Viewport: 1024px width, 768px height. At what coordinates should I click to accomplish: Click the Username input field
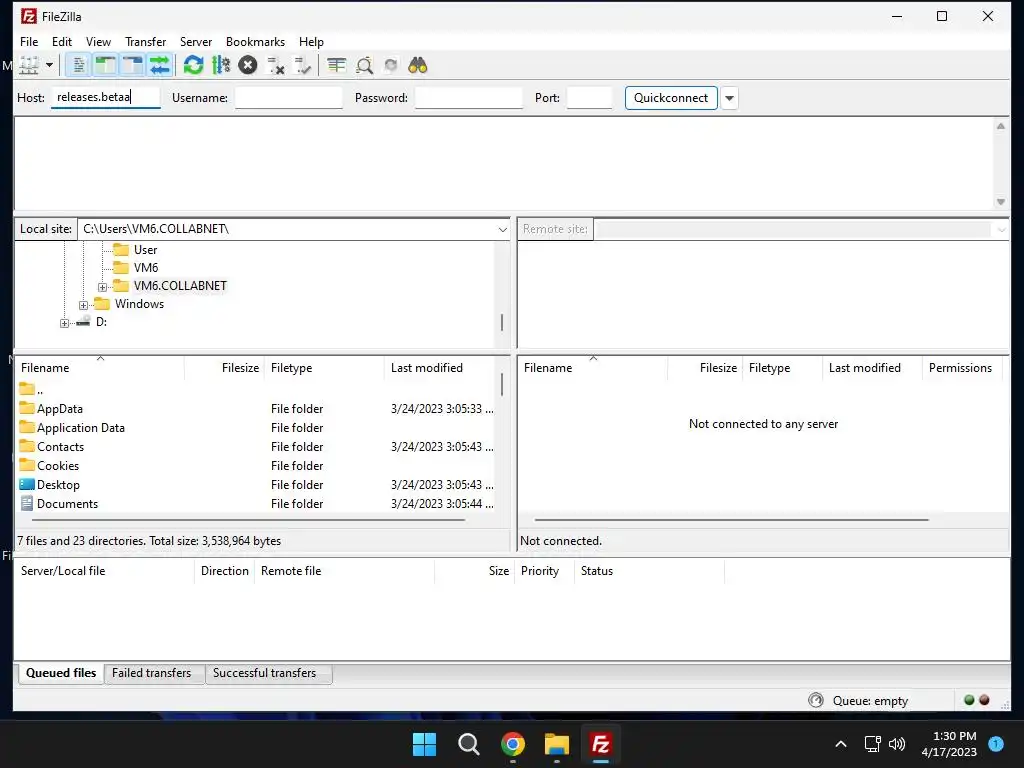coord(289,98)
